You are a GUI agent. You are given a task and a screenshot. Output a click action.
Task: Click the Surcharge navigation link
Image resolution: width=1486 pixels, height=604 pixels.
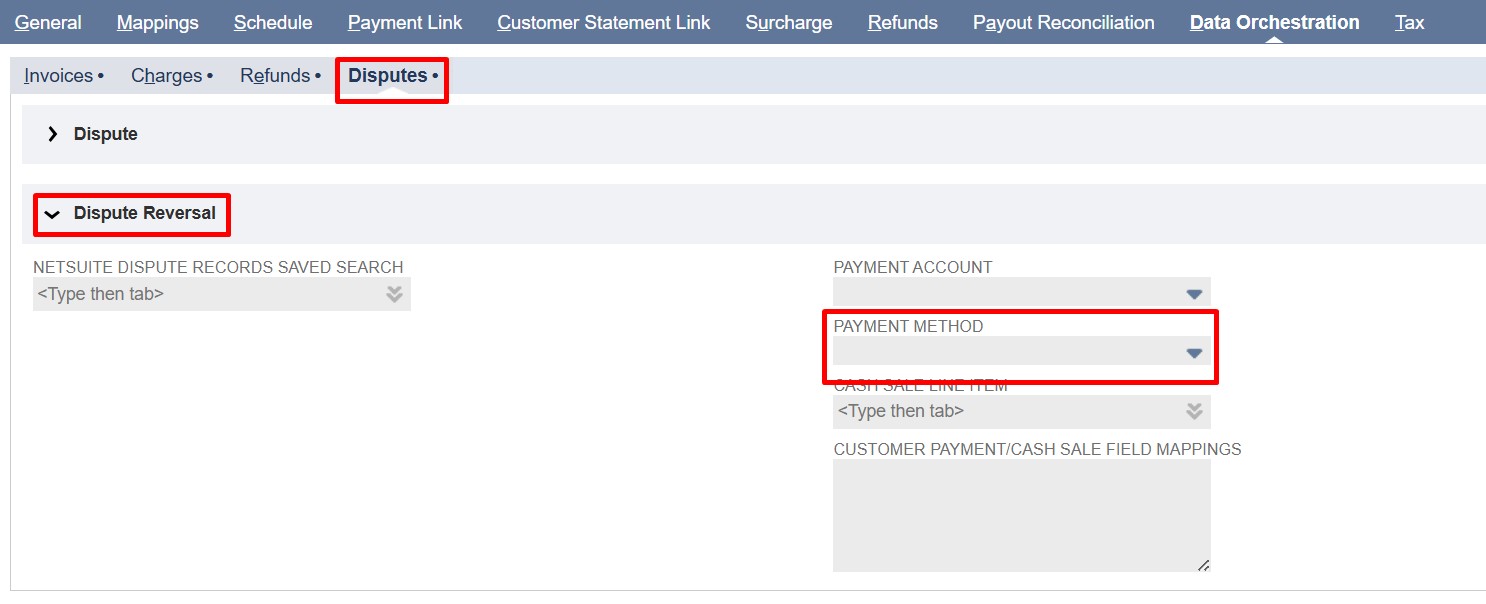point(789,21)
